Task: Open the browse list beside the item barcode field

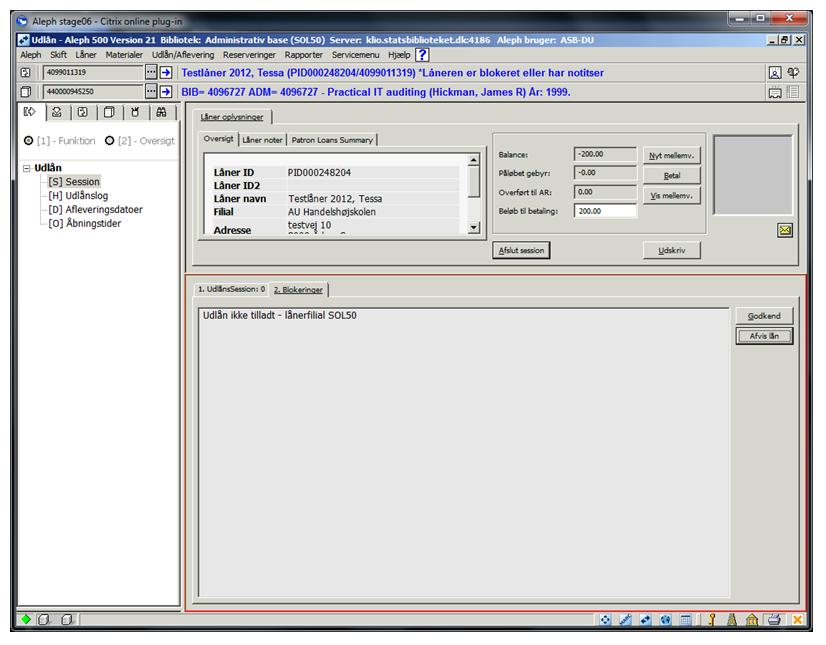Action: coord(151,92)
